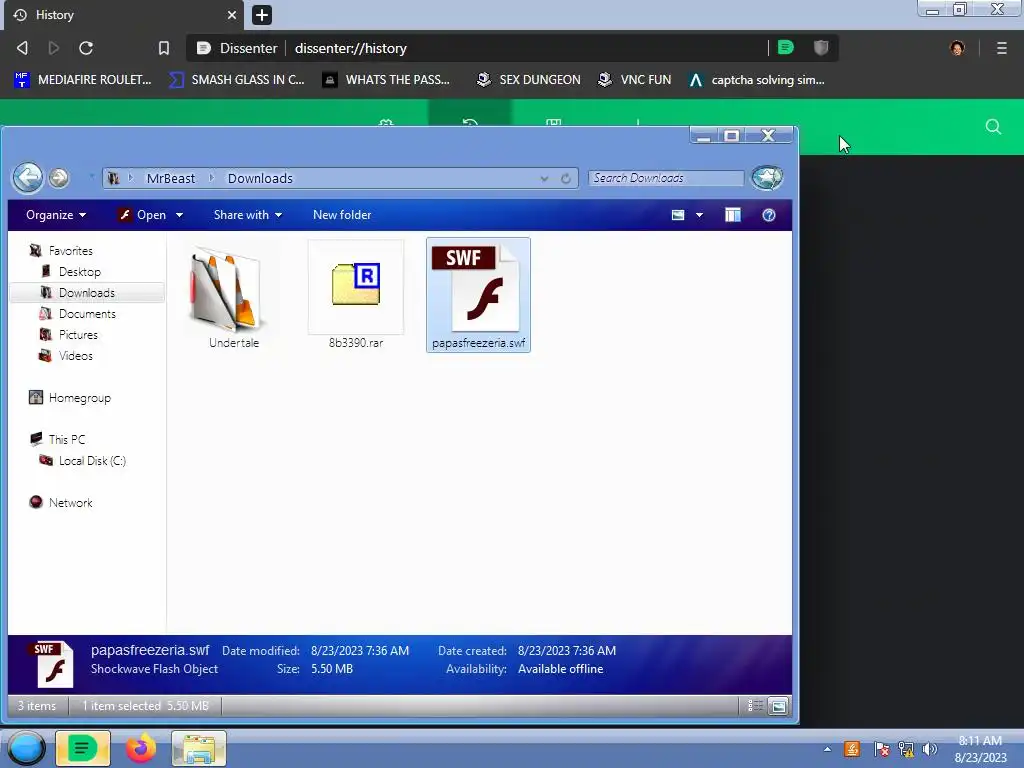Go back in the browser history
The width and height of the screenshot is (1024, 768).
pos(22,48)
